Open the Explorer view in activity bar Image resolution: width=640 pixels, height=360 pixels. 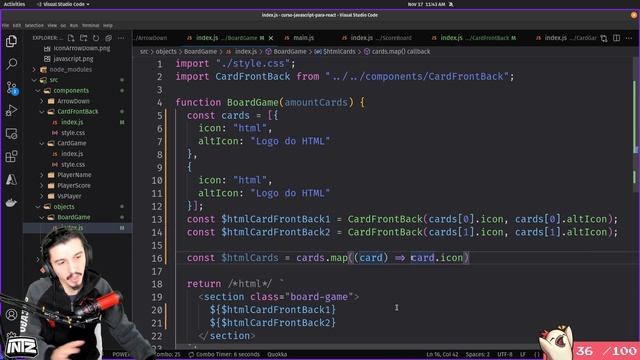(11, 41)
